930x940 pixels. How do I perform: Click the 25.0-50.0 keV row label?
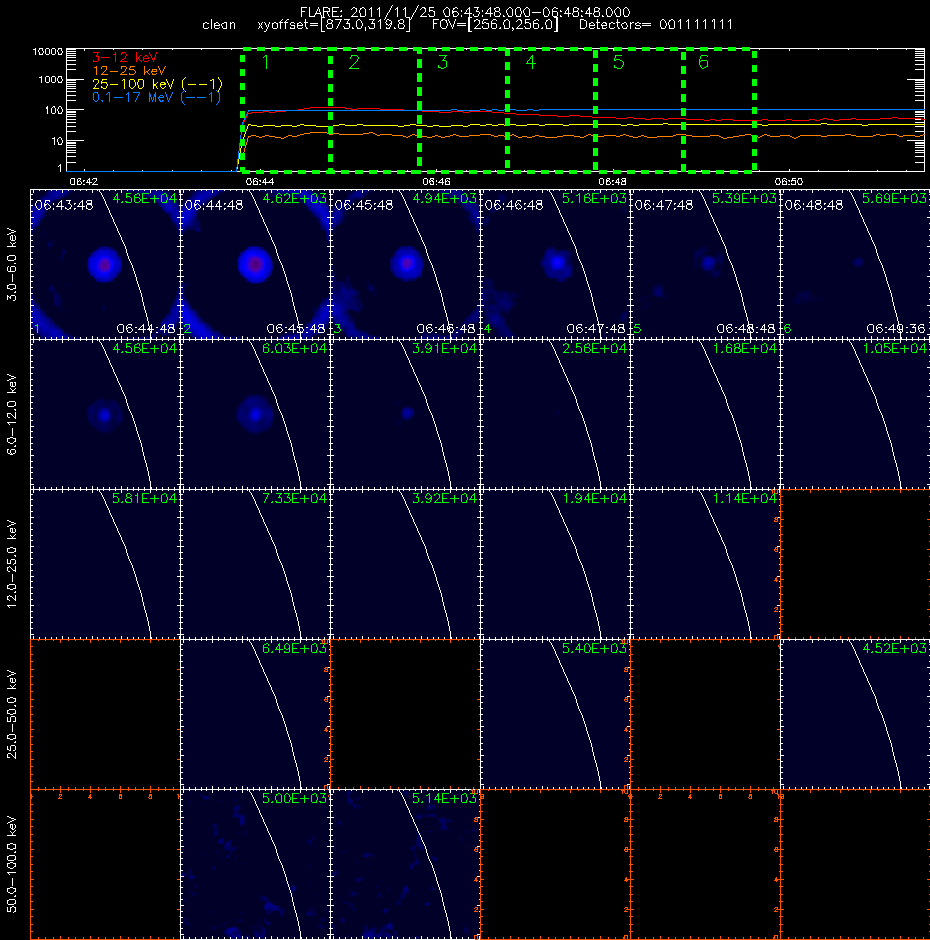click(x=12, y=714)
